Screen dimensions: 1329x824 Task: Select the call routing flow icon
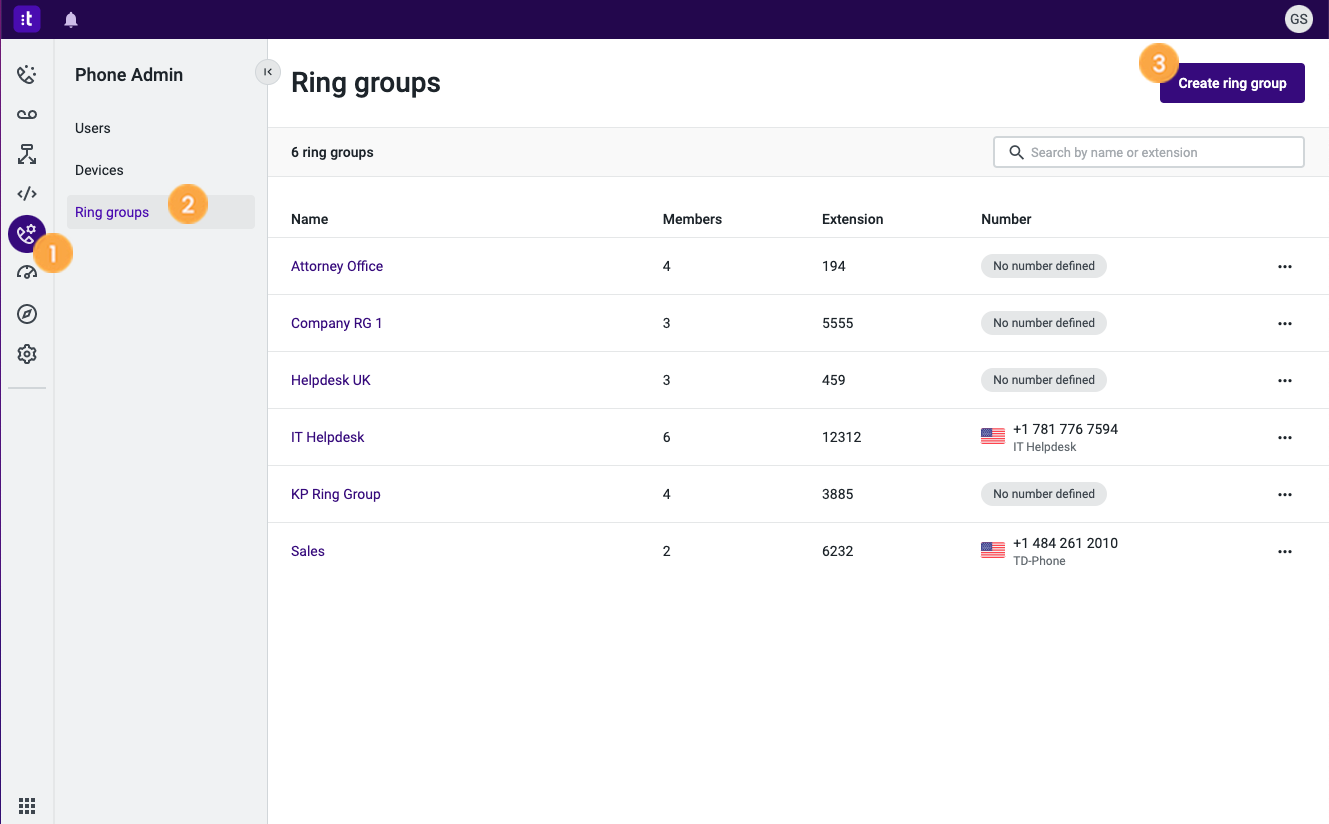click(27, 154)
